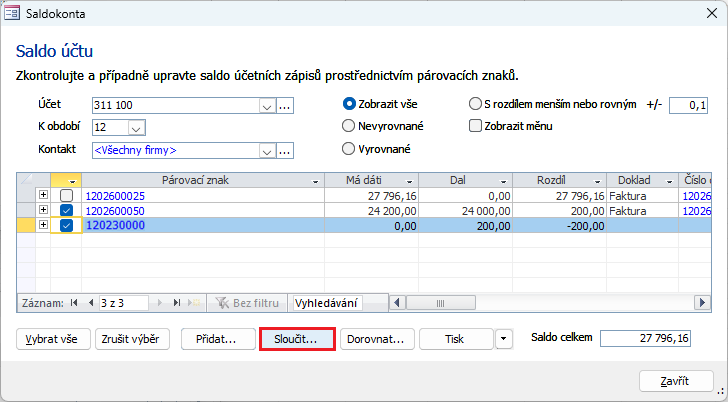Uncheck the box for row 1202600050

coord(66,210)
